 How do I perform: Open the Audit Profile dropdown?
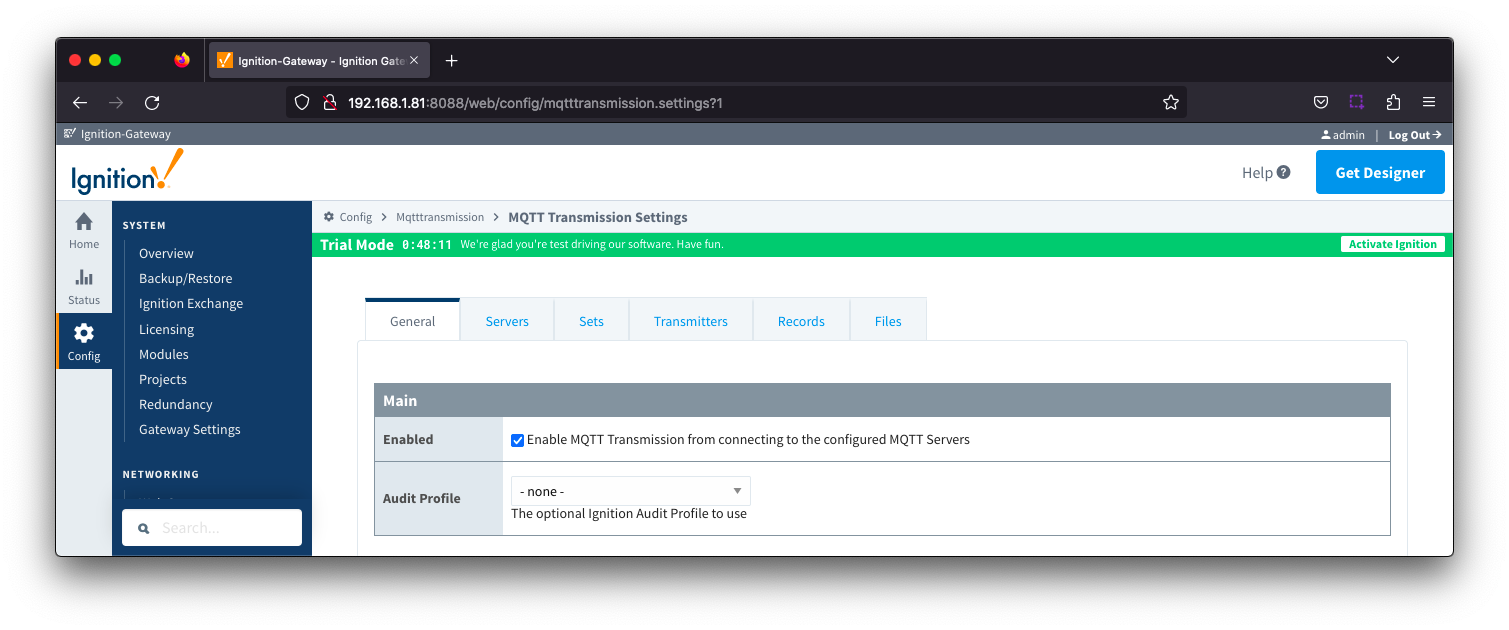(x=630, y=491)
